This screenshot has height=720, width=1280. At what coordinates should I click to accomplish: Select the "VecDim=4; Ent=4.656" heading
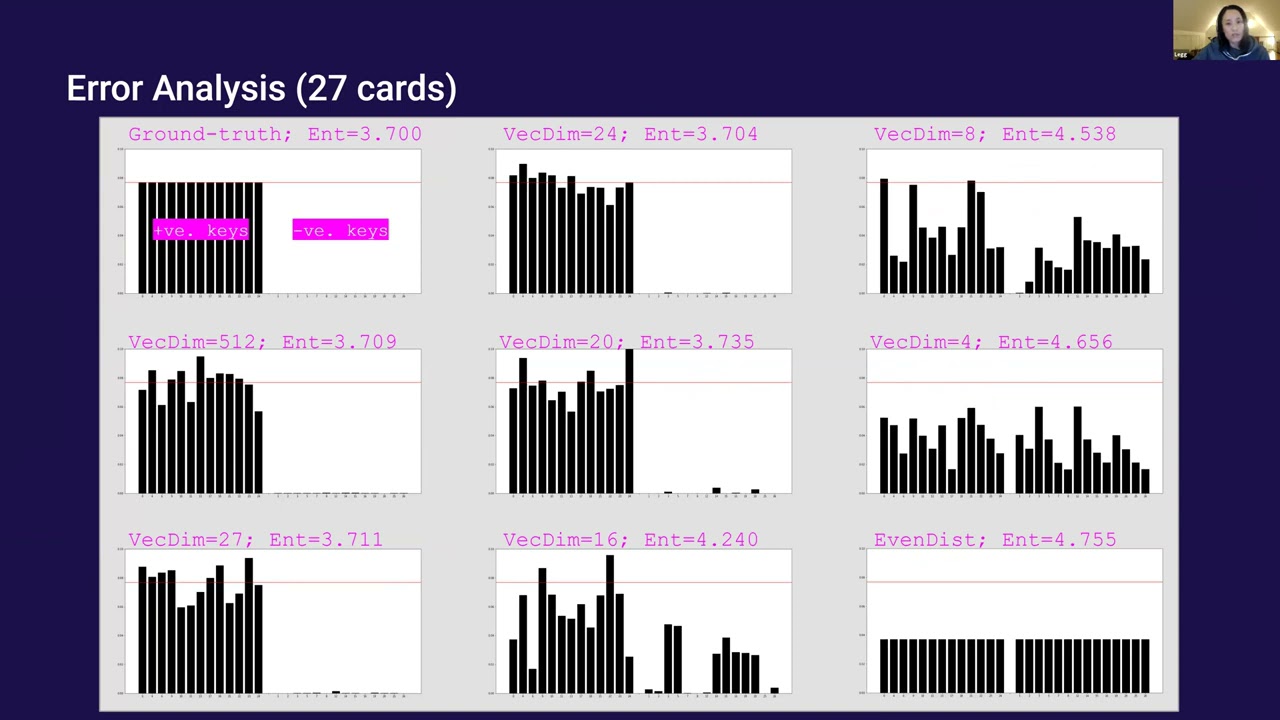991,342
